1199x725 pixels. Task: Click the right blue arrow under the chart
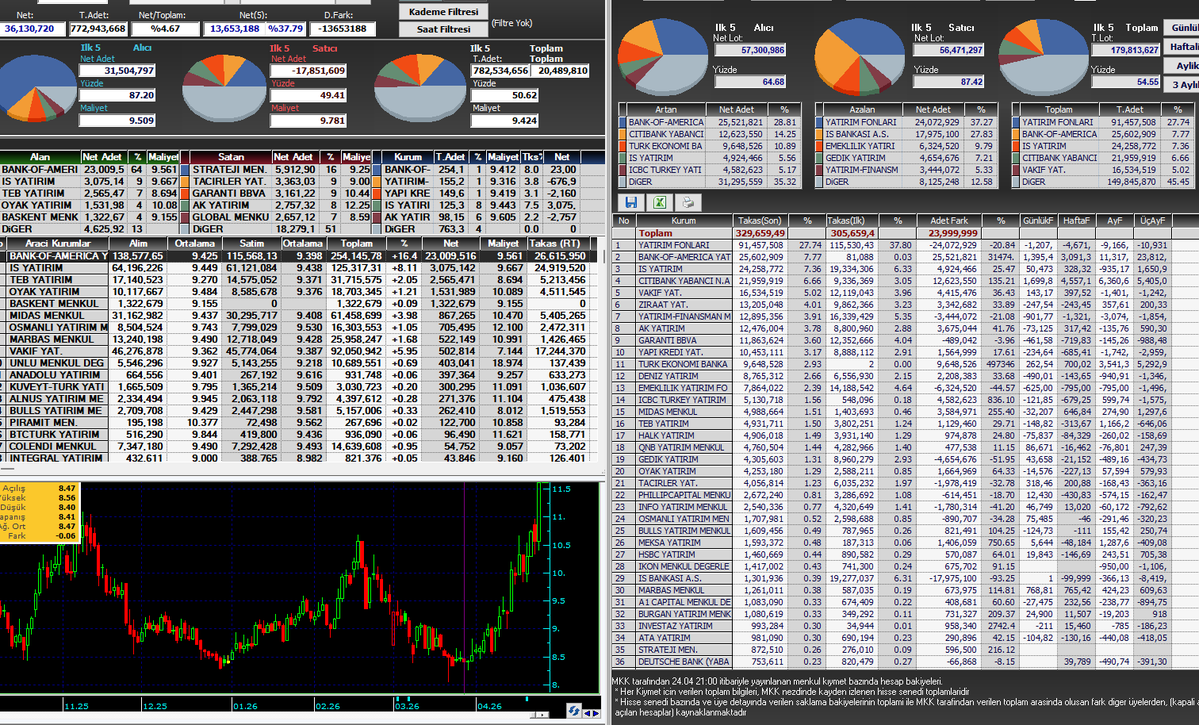coord(596,713)
